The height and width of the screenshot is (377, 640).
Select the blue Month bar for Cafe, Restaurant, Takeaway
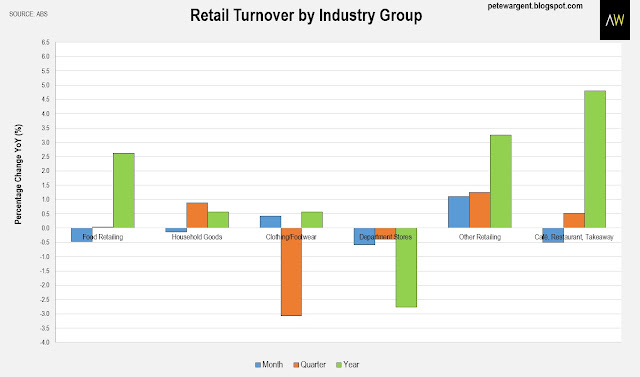[553, 235]
